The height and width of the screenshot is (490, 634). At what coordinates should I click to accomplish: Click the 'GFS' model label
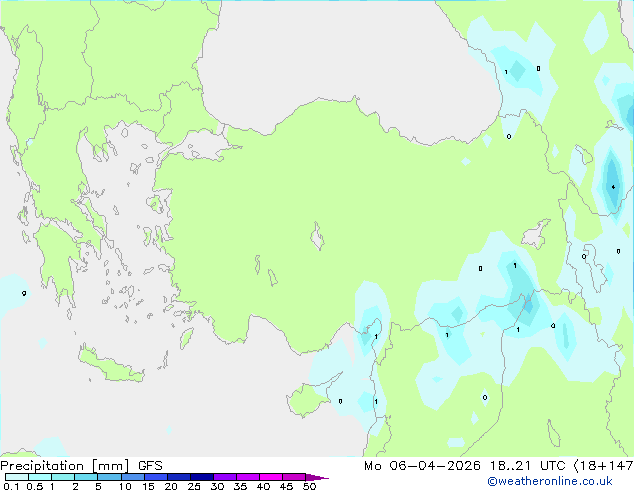point(150,466)
